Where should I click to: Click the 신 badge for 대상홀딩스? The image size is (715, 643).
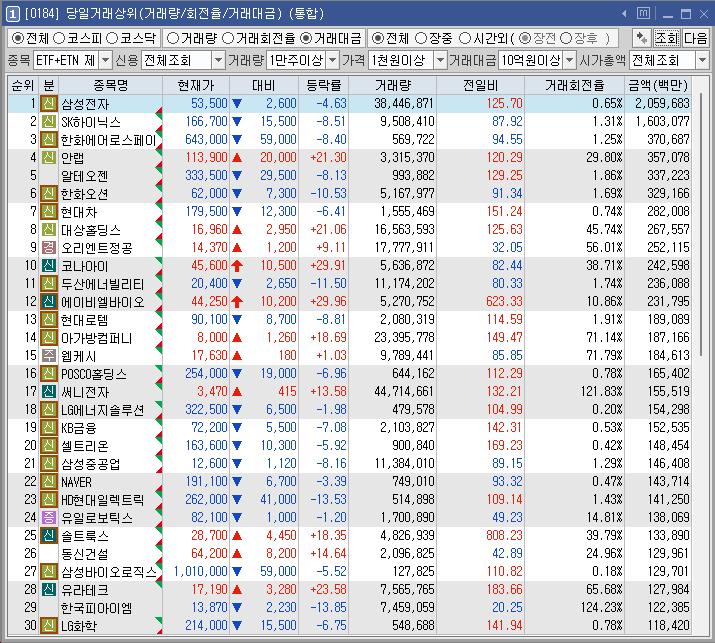pyautogui.click(x=48, y=230)
